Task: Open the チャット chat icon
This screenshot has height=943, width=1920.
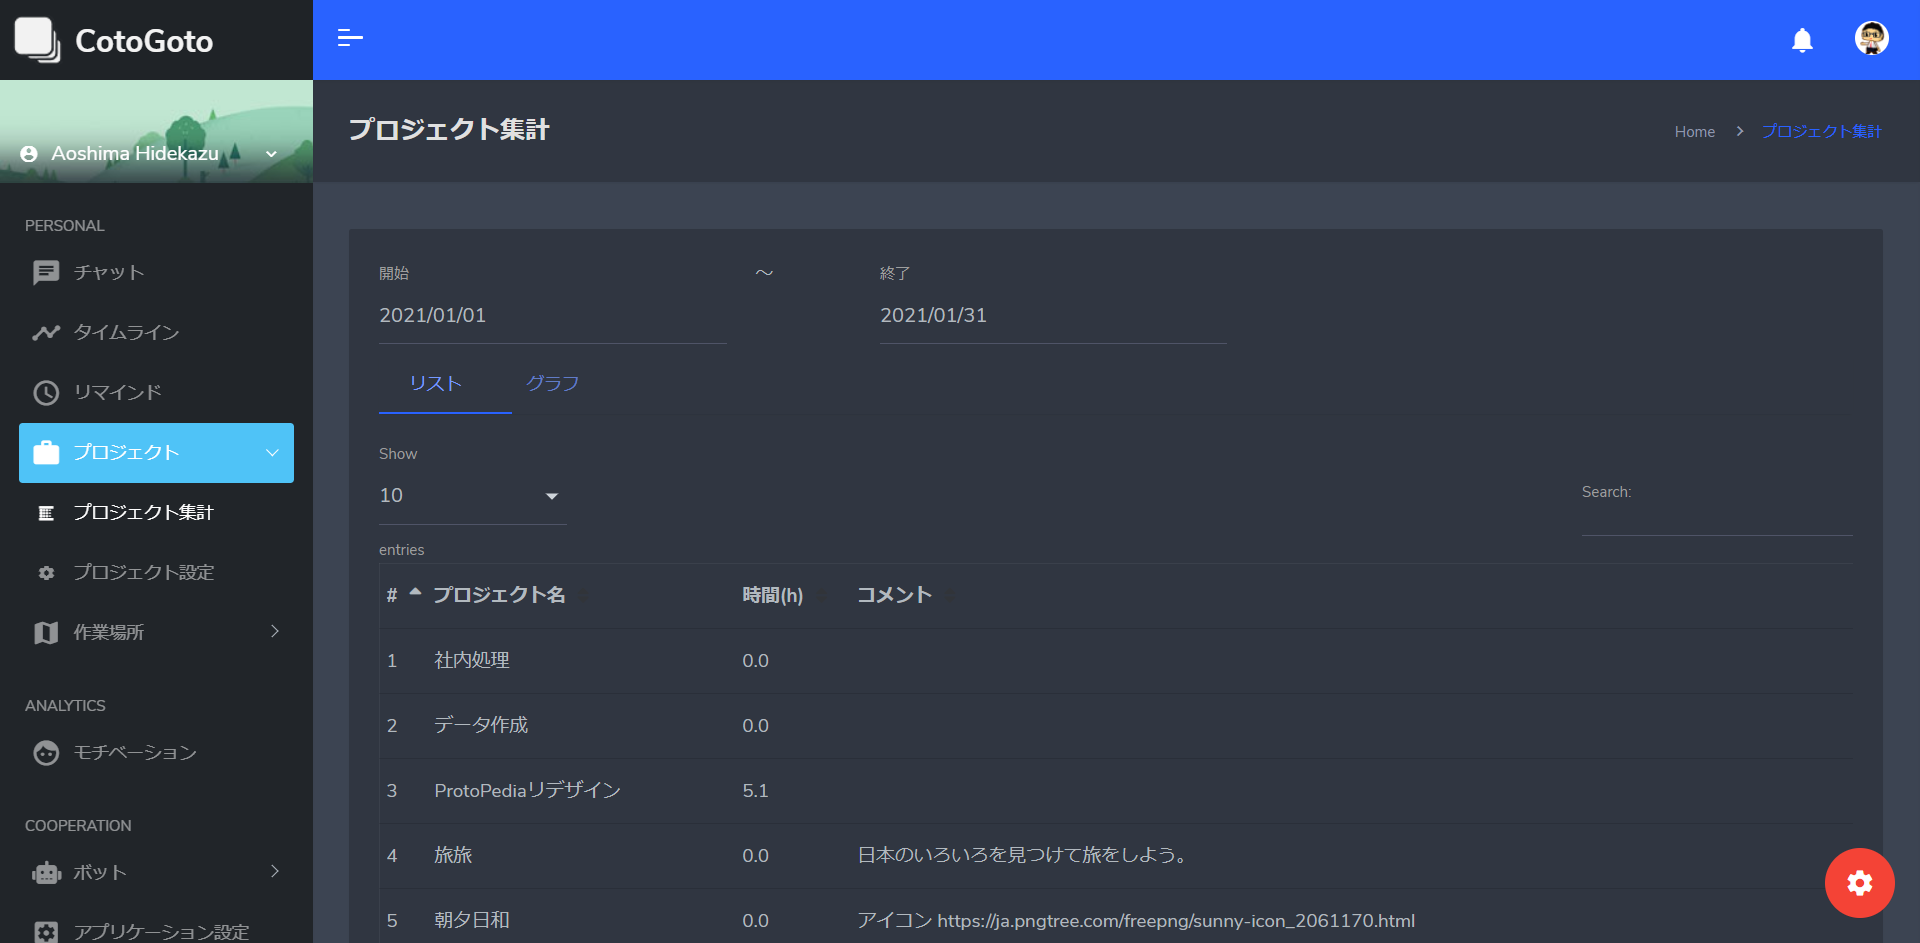Action: coord(46,272)
